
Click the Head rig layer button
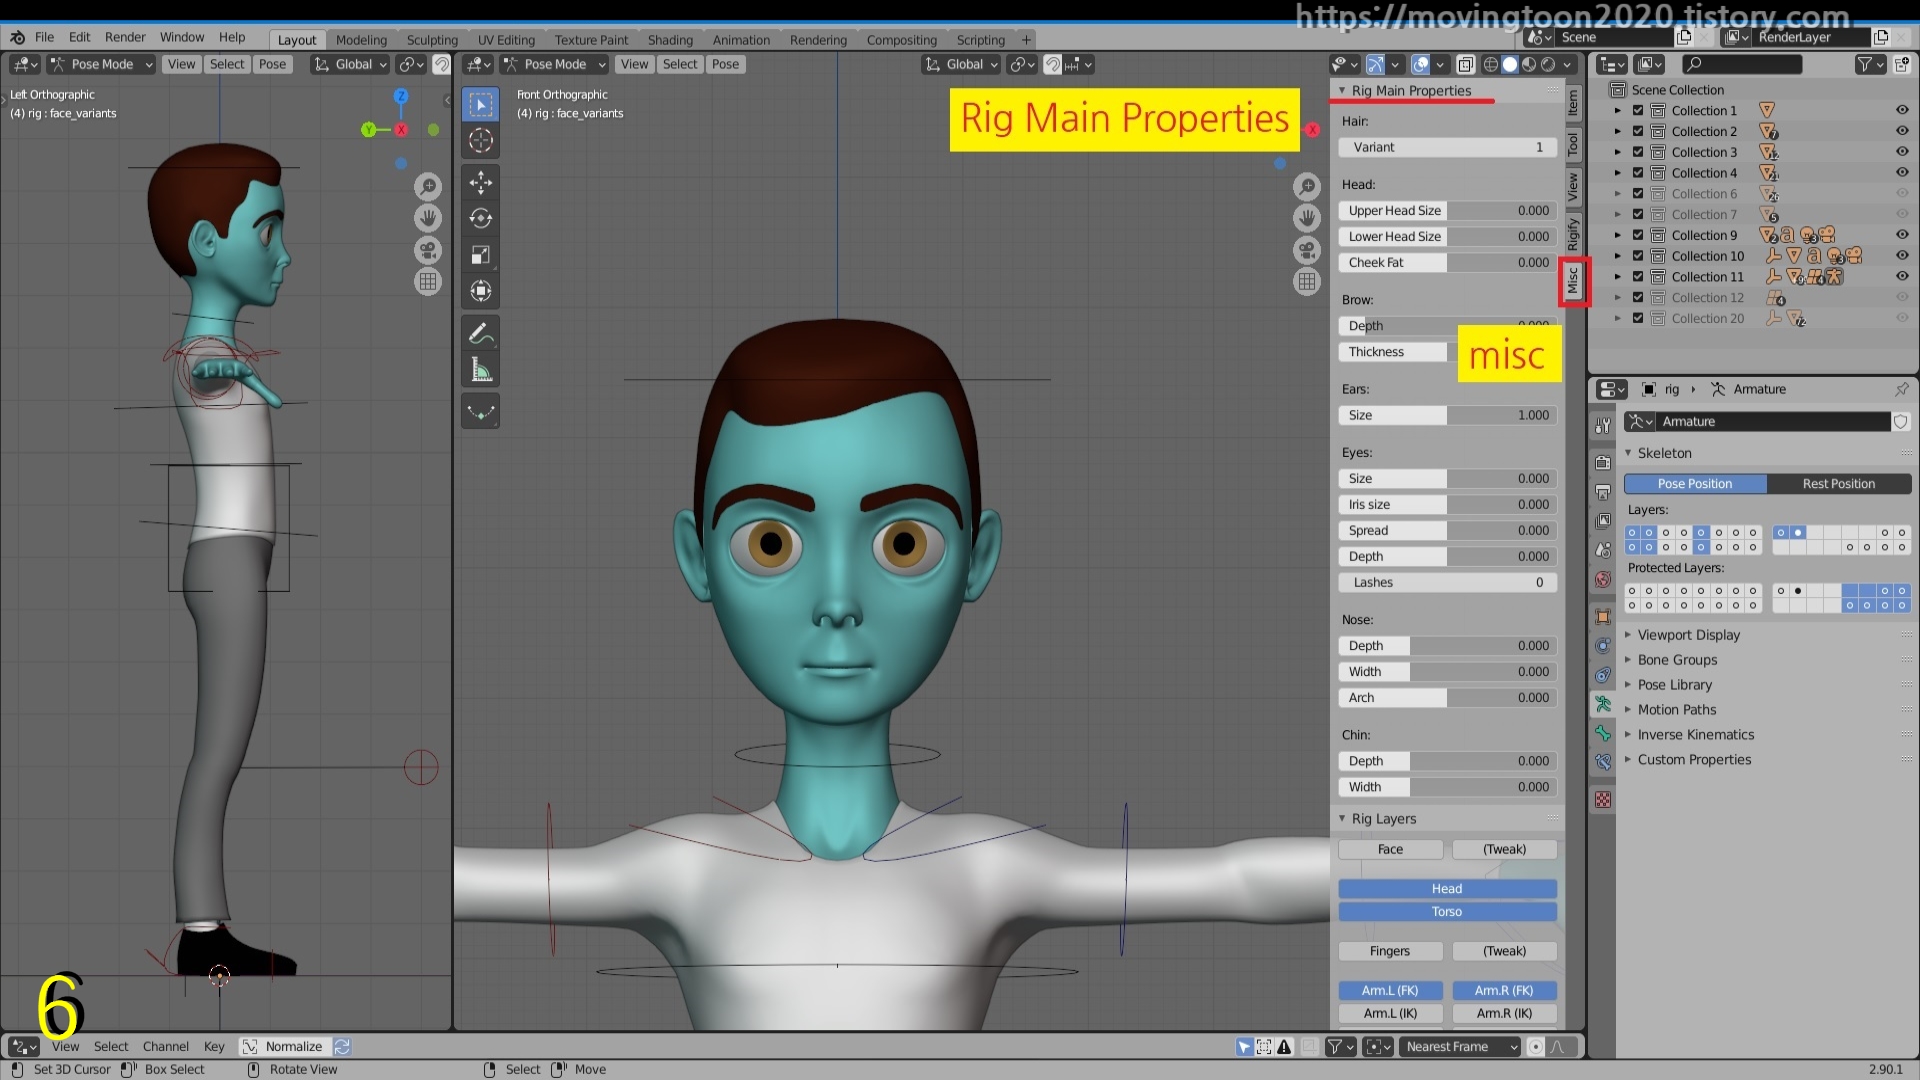pos(1447,889)
